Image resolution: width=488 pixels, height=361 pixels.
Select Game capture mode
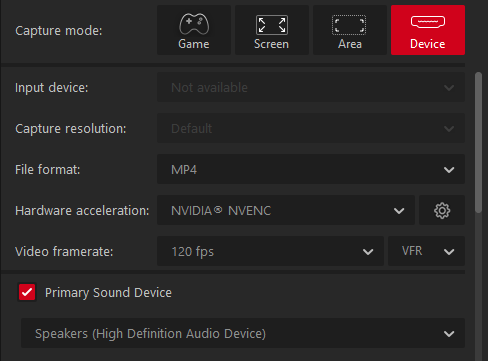click(194, 30)
